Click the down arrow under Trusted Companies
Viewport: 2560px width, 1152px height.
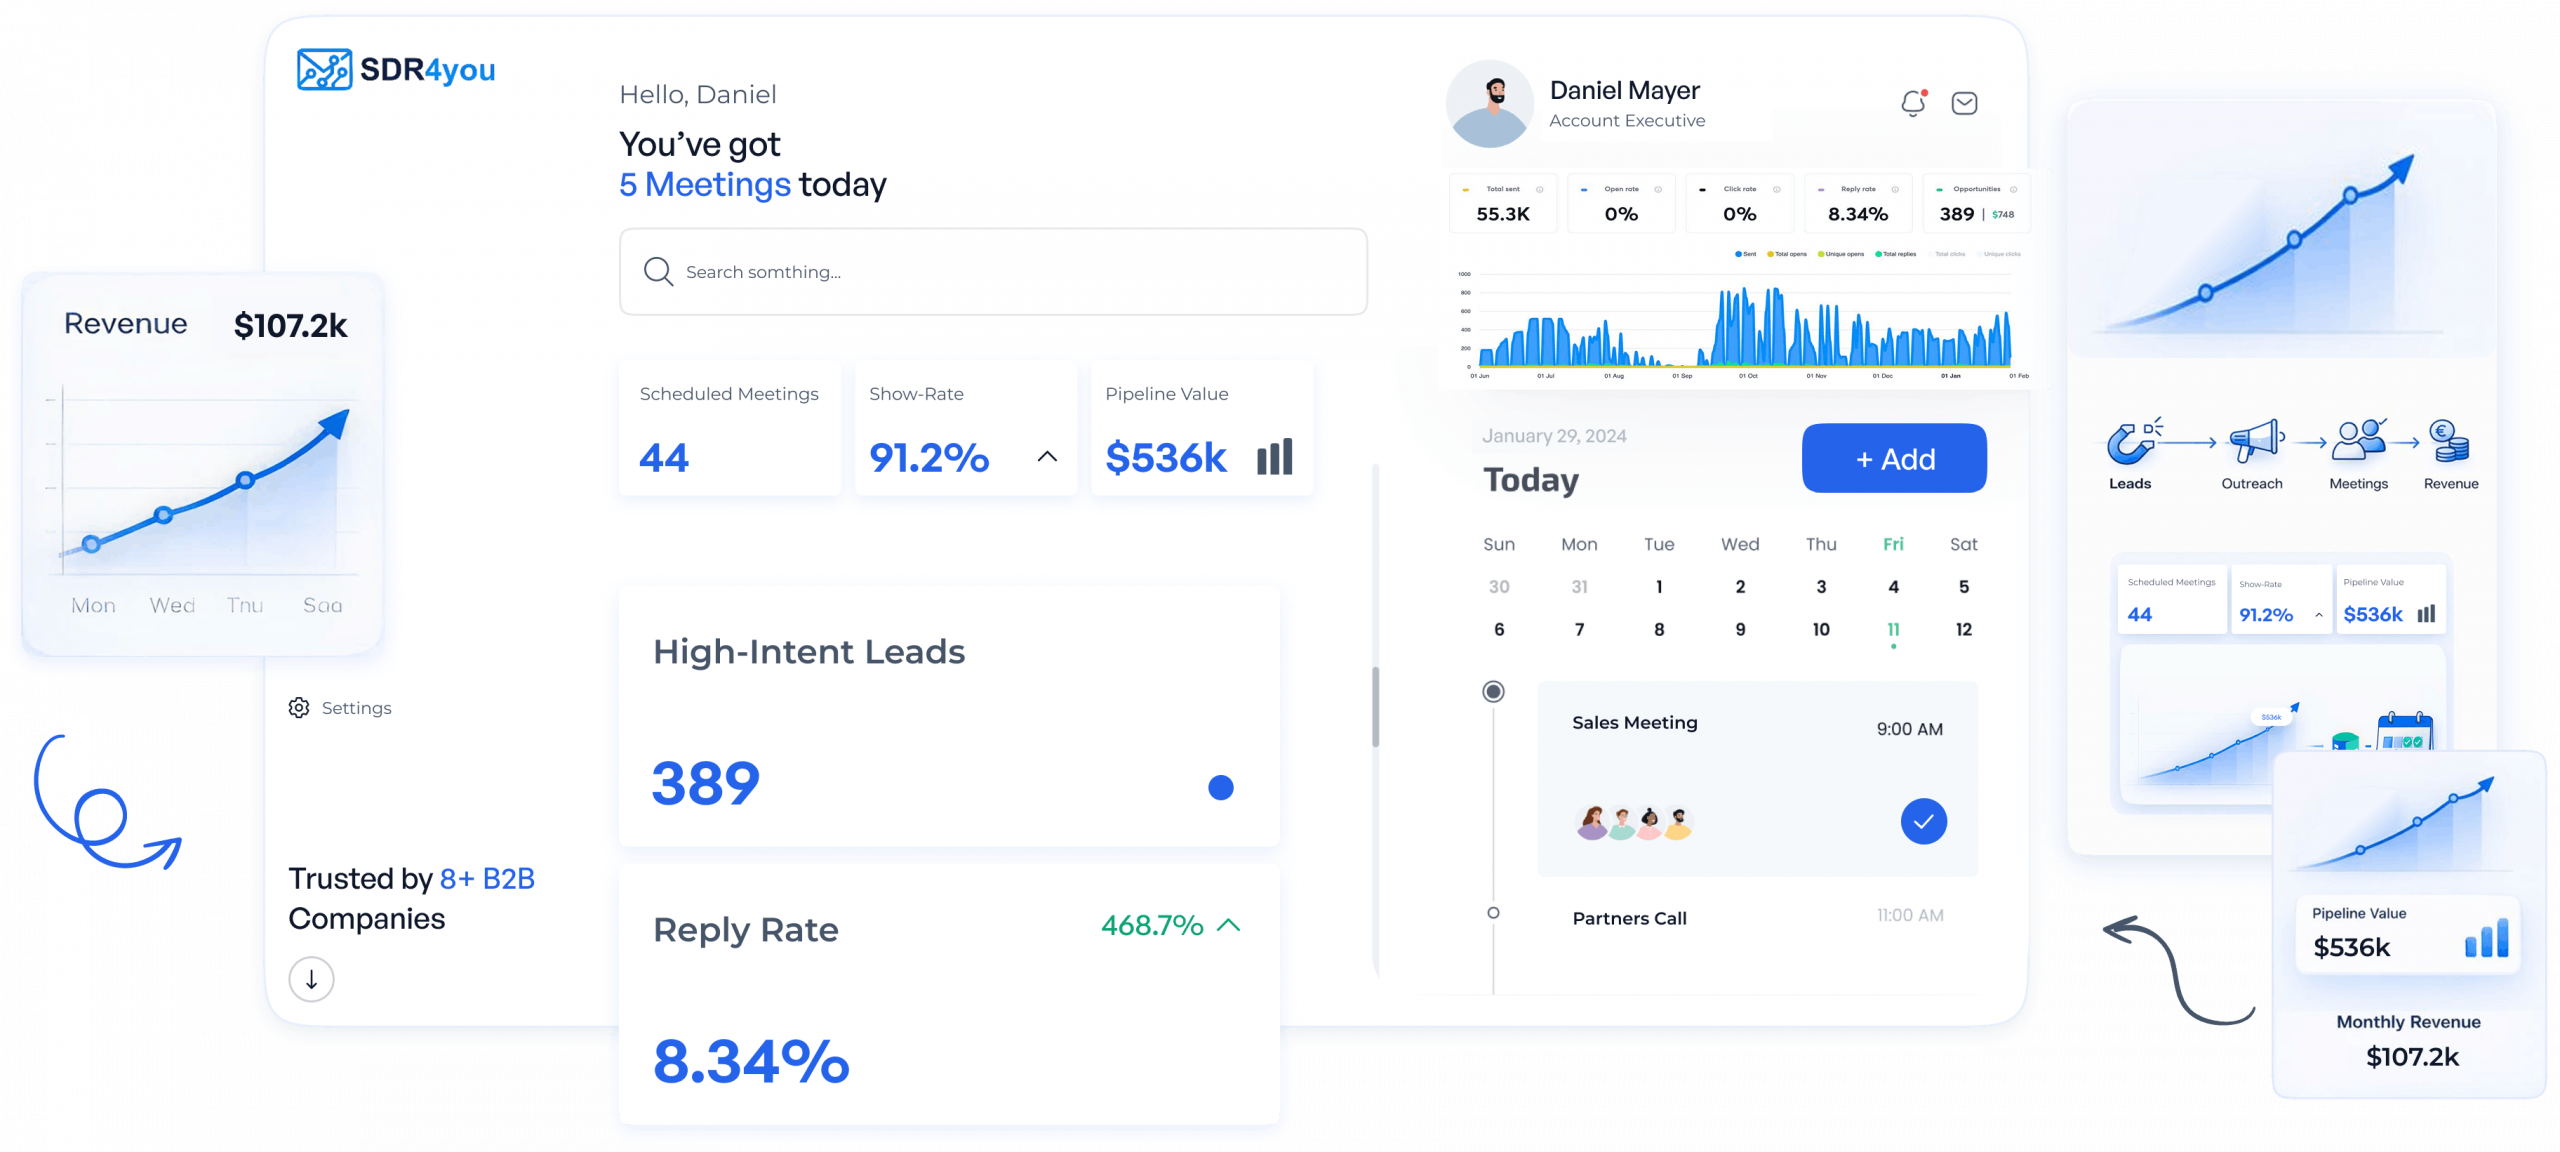point(311,979)
